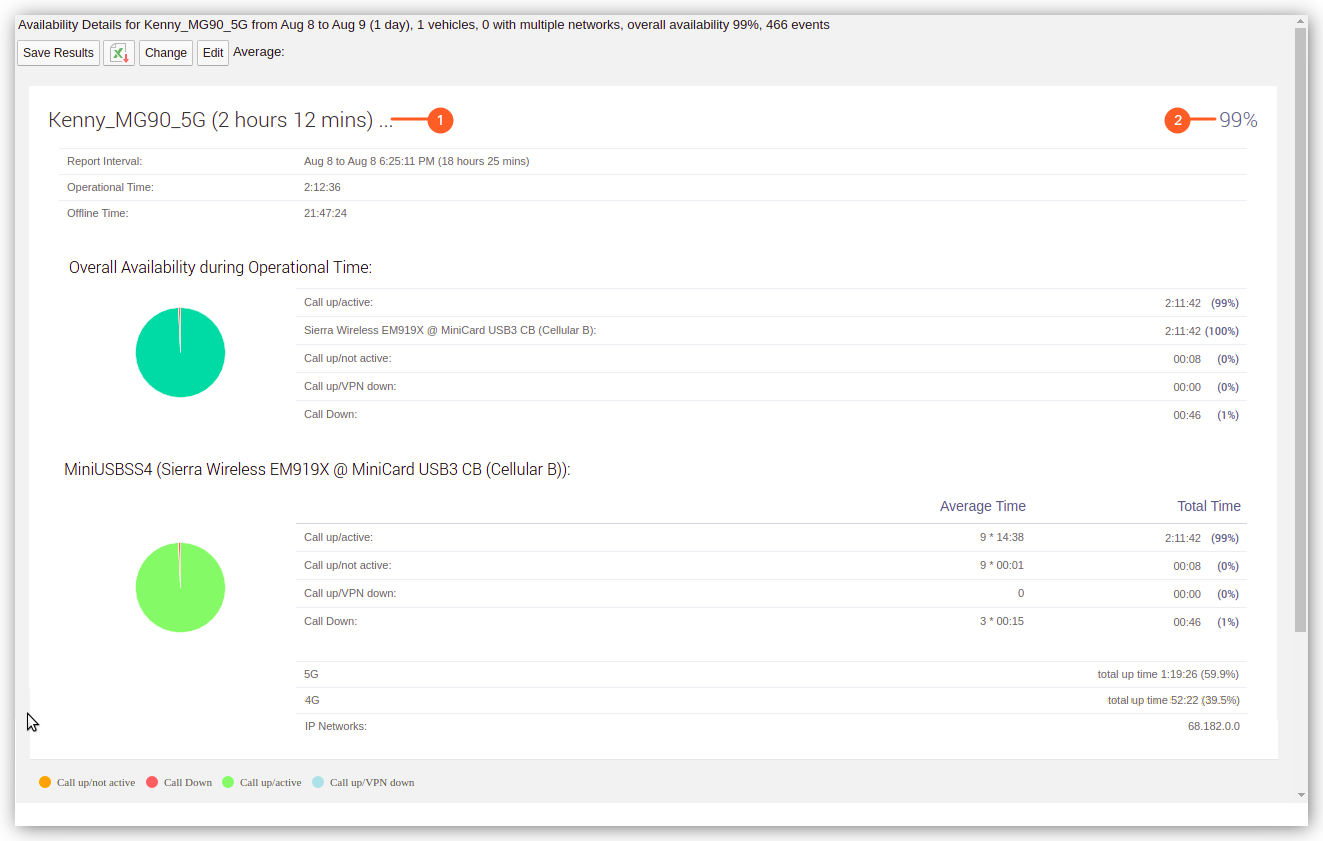This screenshot has width=1323, height=841.
Task: Click the 3 * 00:15 average time value
Action: coord(1002,621)
